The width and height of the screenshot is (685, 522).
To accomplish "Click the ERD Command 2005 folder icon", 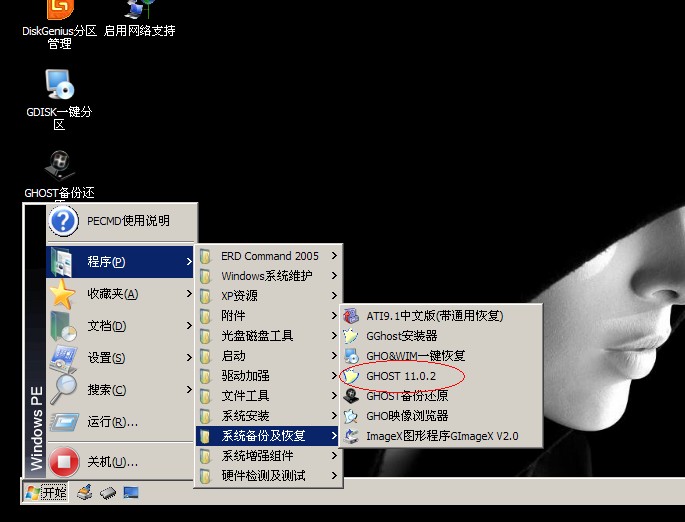I will (x=205, y=256).
